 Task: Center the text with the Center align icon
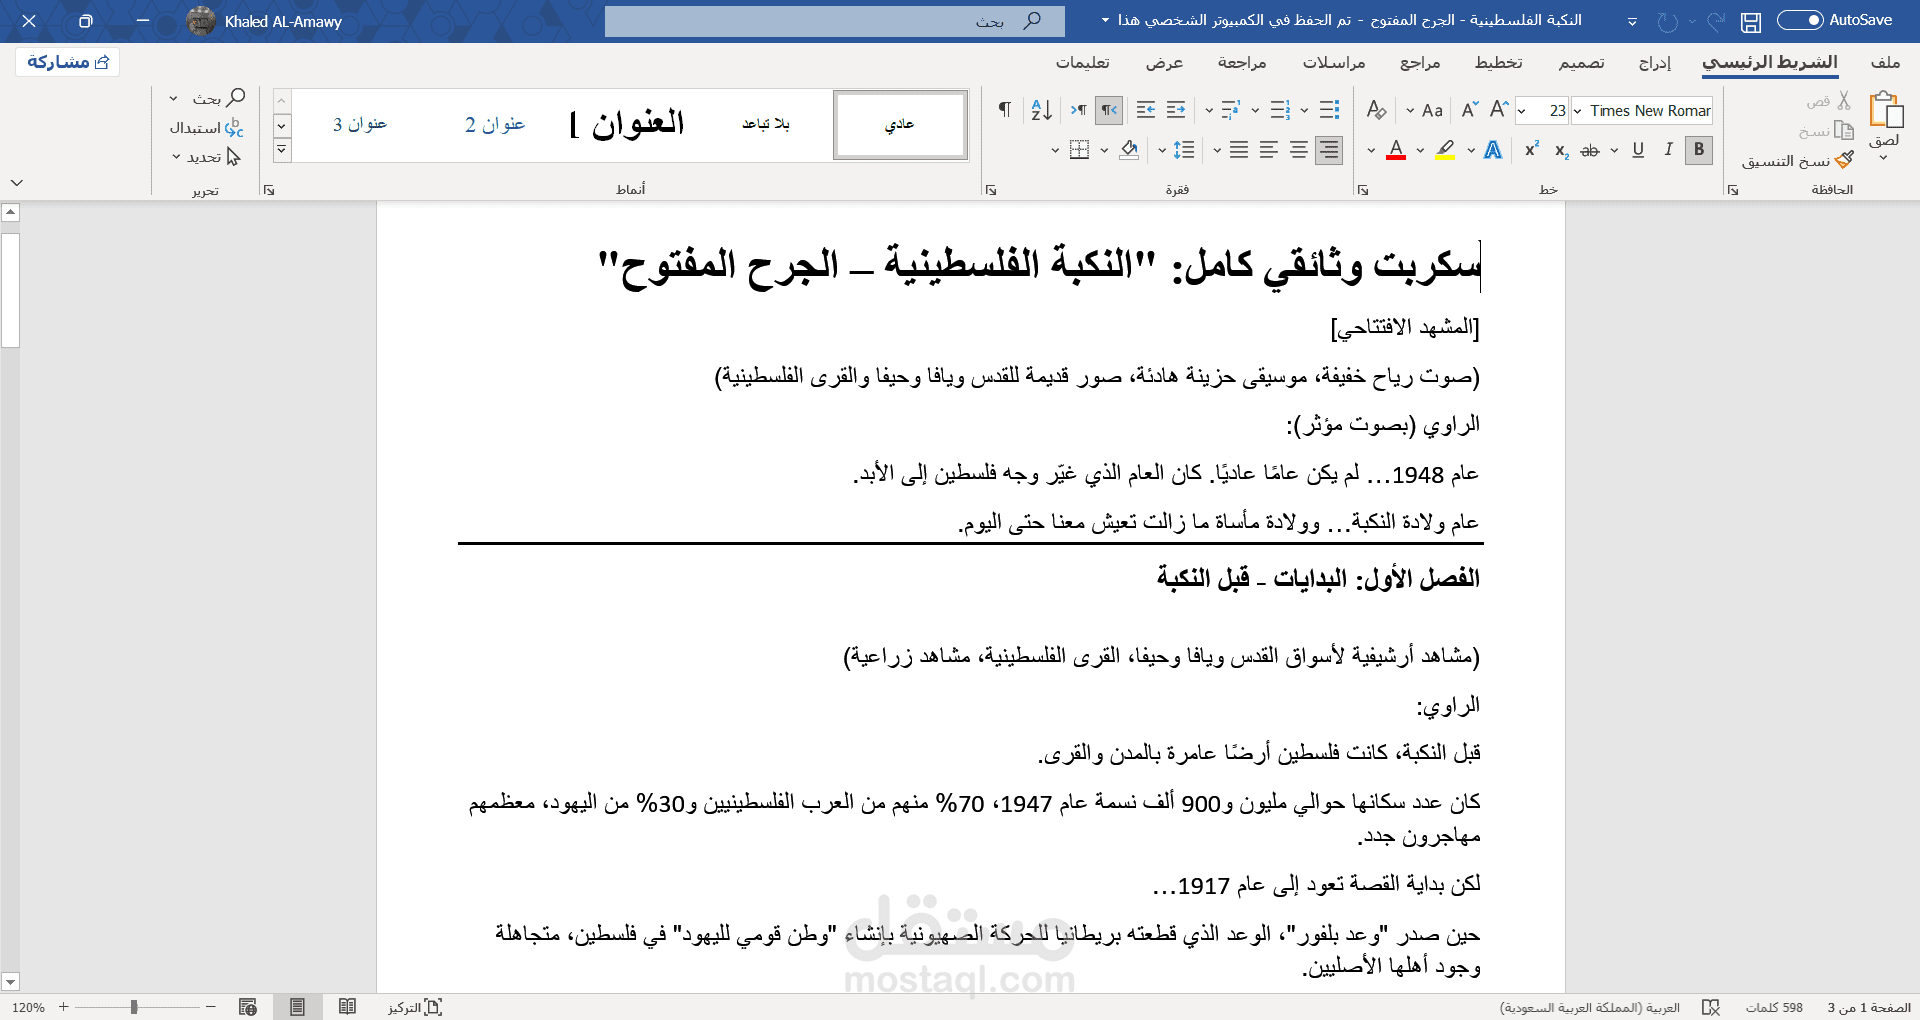(1299, 150)
